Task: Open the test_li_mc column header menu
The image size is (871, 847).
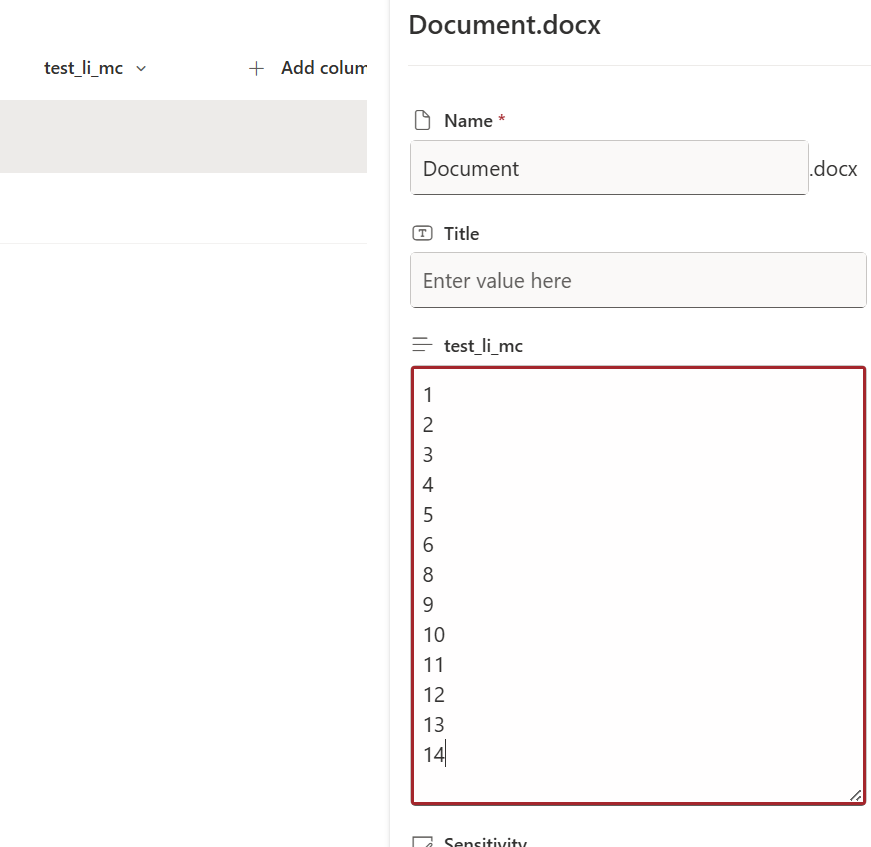Action: pos(84,68)
